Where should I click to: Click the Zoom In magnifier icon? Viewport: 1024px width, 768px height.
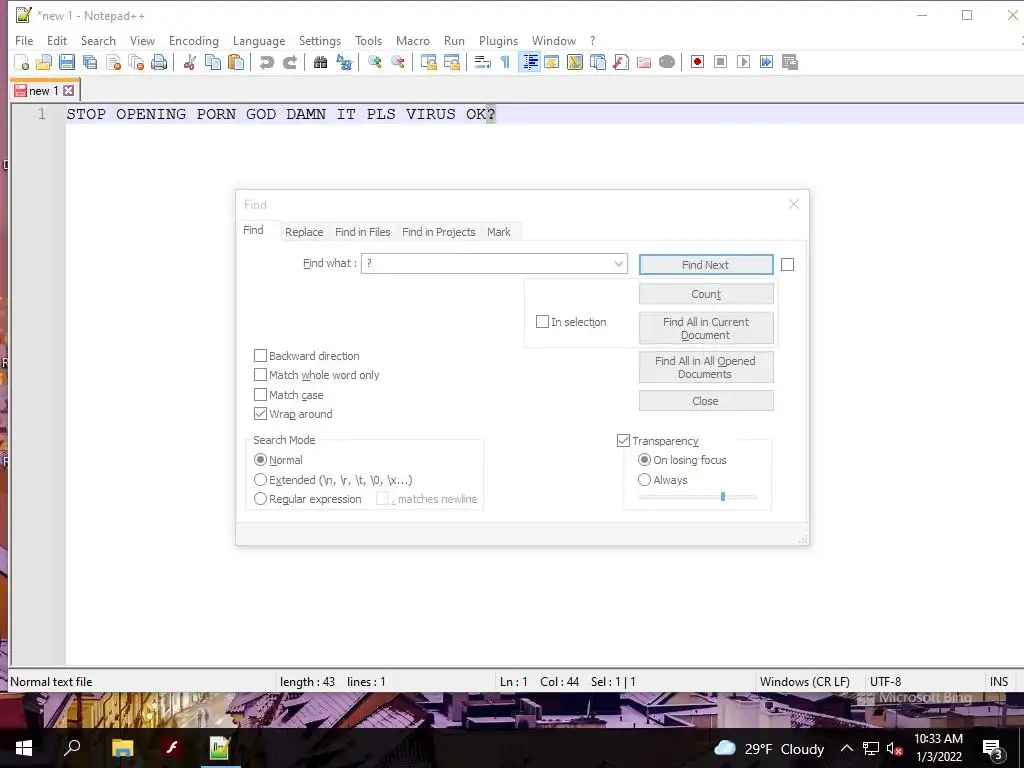click(x=374, y=62)
